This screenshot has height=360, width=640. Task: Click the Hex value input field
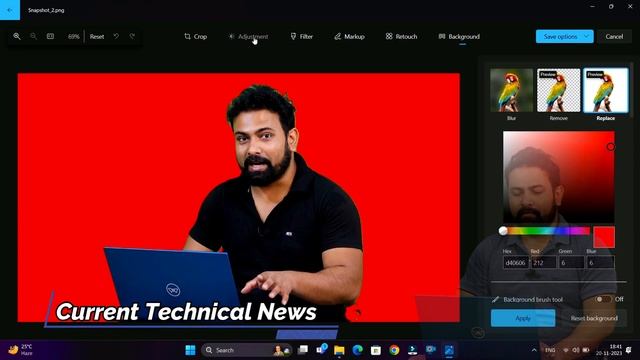[x=516, y=262]
